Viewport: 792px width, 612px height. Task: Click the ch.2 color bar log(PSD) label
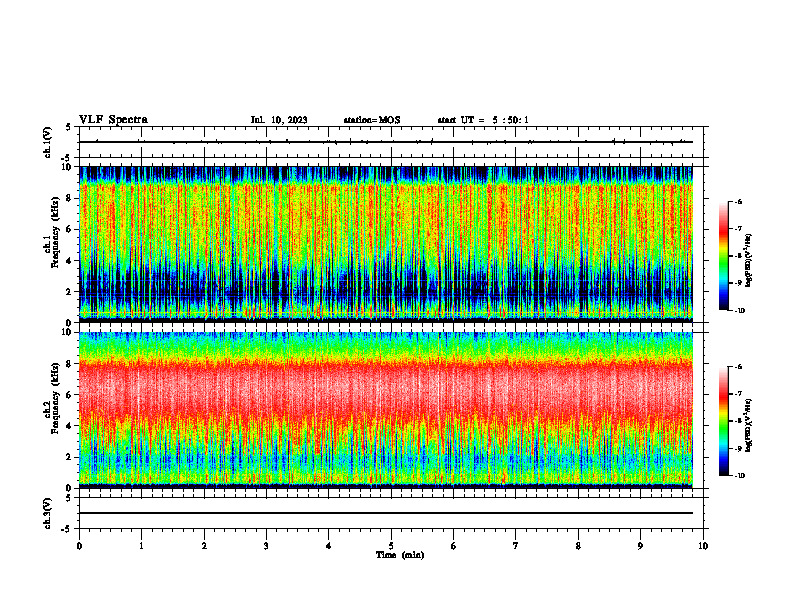[749, 425]
